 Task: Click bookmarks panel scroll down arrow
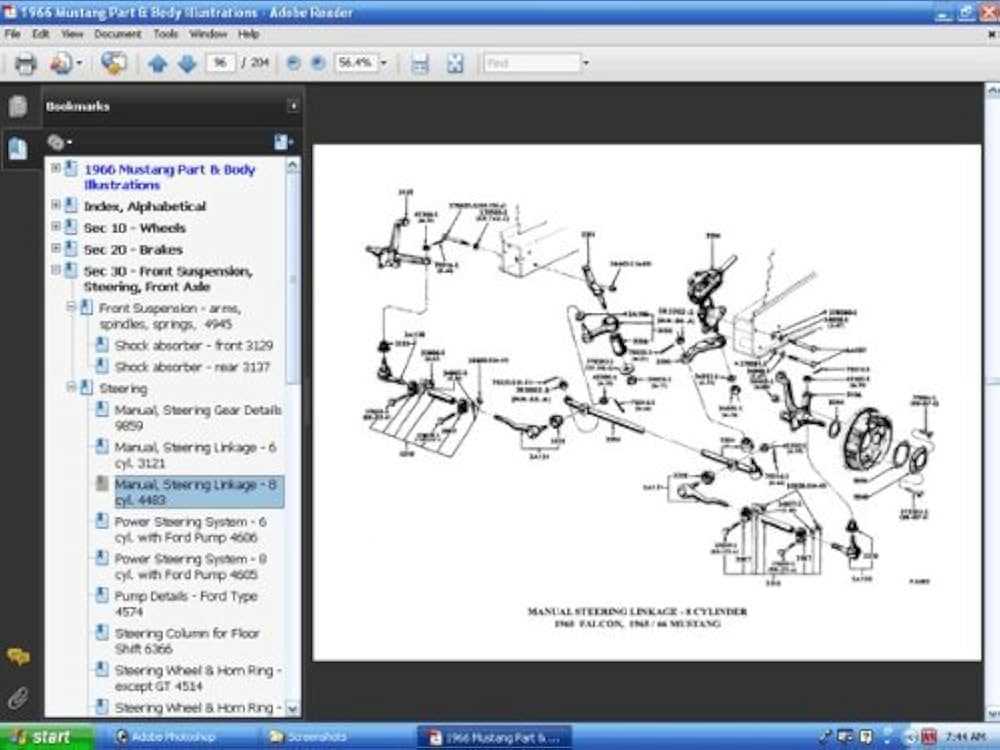pyautogui.click(x=293, y=709)
